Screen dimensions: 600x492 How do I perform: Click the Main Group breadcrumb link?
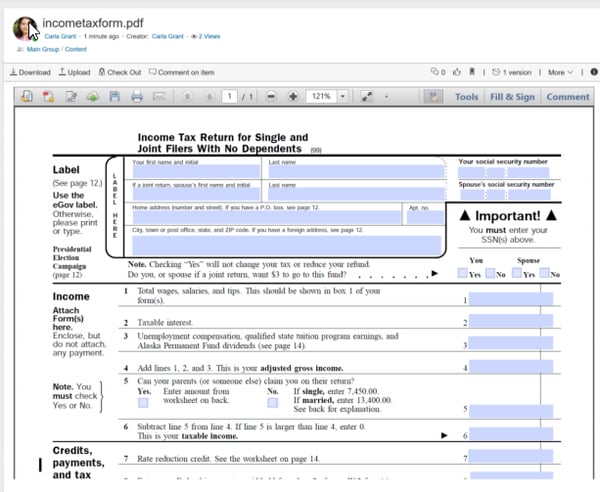coord(43,48)
